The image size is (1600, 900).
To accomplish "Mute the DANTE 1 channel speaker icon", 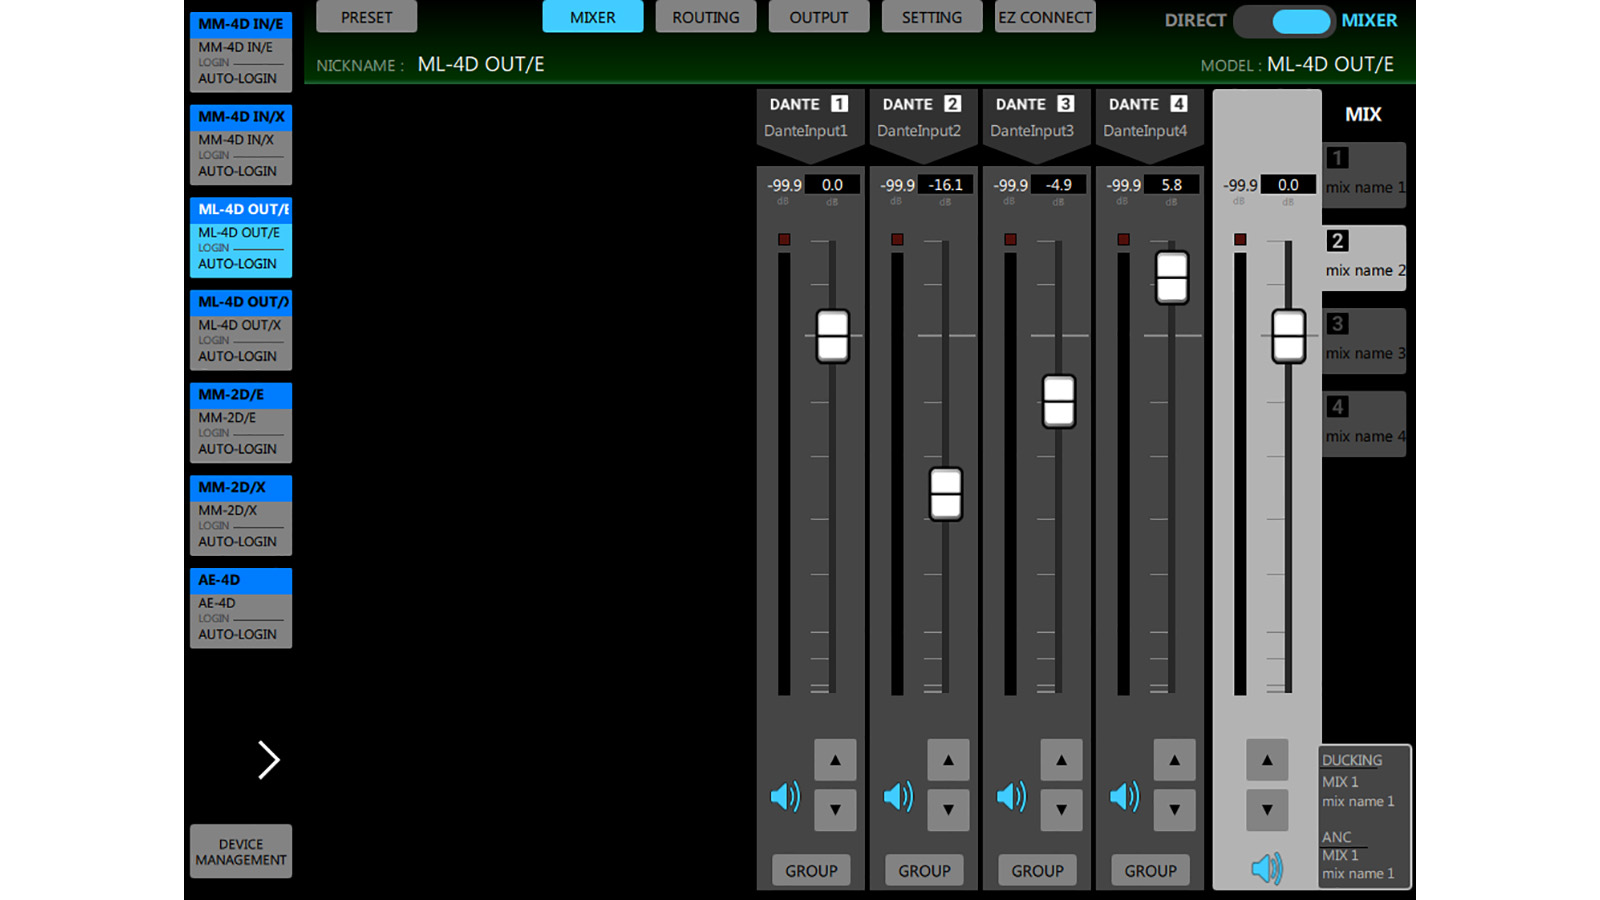I will click(785, 796).
